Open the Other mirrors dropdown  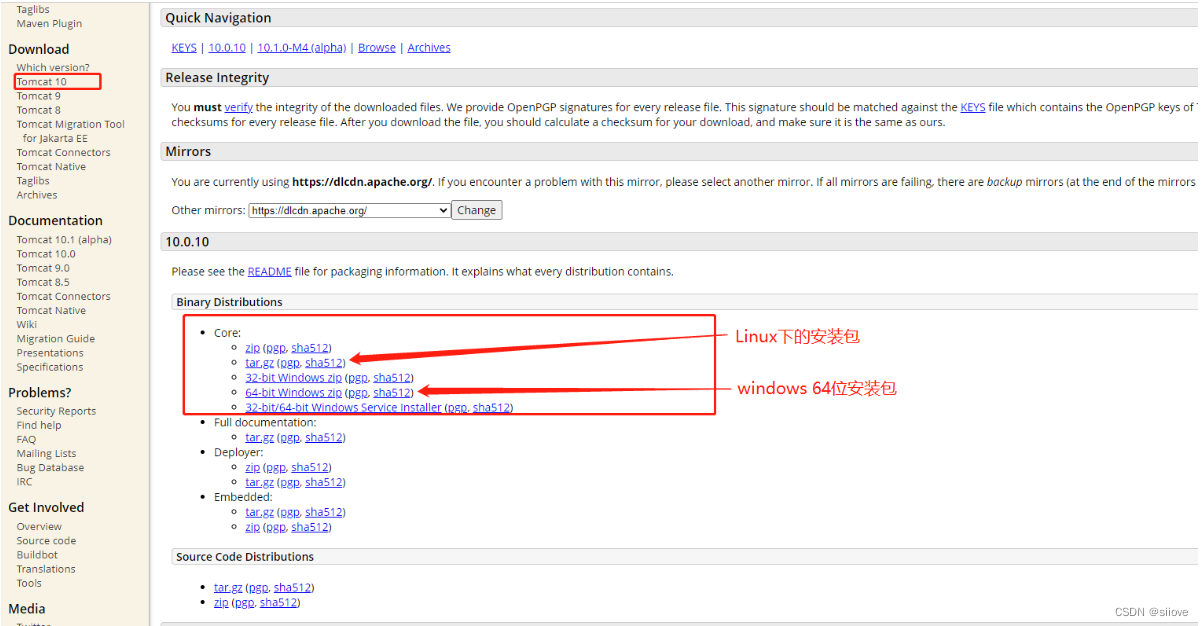(350, 211)
